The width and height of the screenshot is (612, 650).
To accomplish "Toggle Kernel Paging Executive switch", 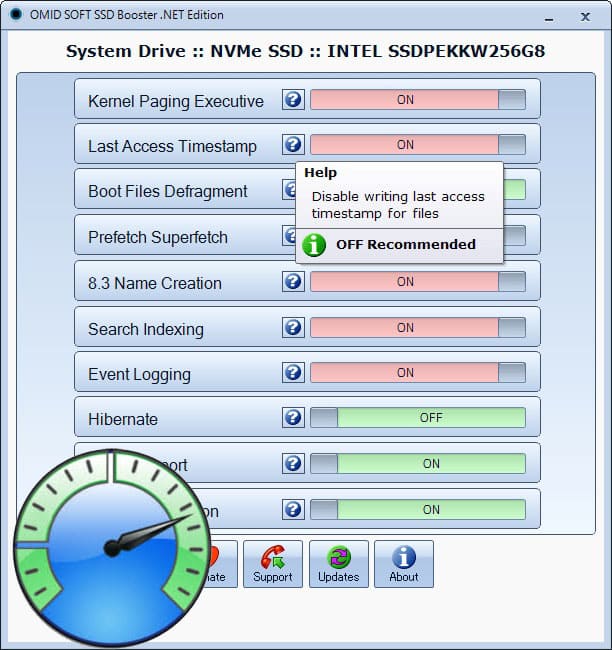I will click(x=418, y=99).
